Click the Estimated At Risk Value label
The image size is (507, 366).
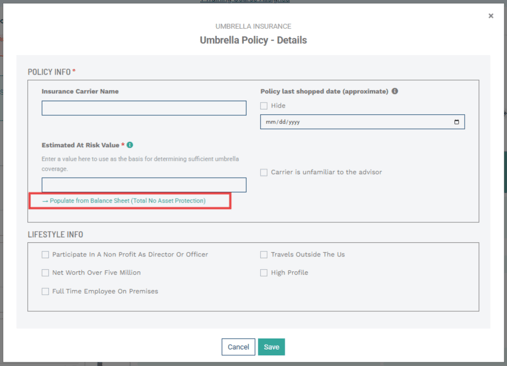pyautogui.click(x=80, y=145)
